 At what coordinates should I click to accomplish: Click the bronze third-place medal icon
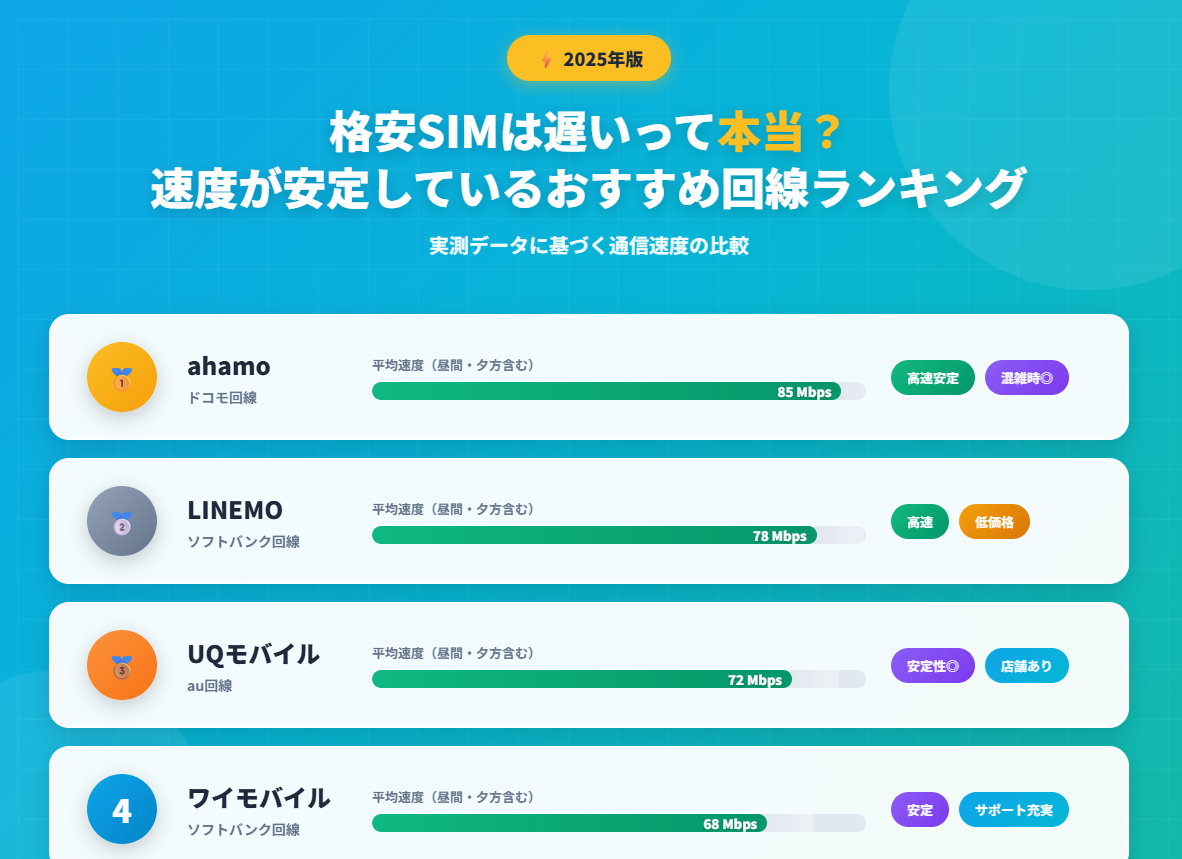point(122,665)
